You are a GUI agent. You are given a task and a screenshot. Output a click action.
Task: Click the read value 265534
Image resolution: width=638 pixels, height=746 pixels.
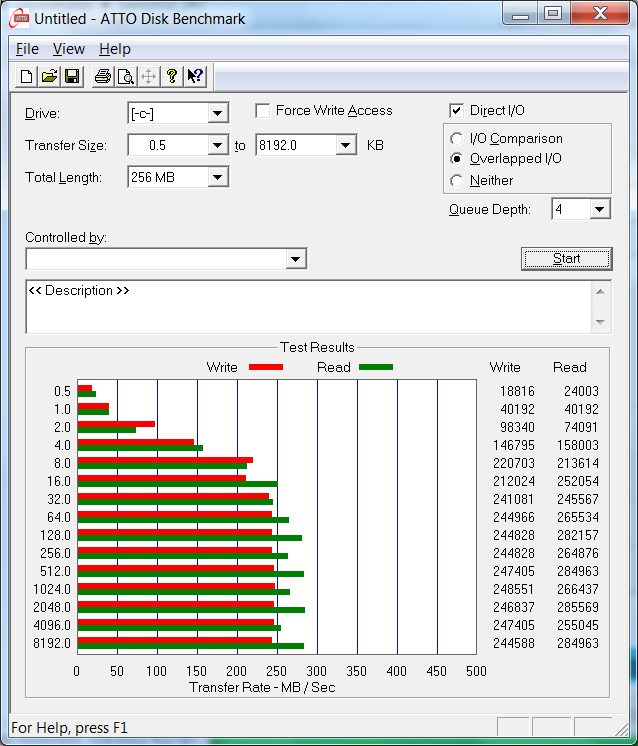coord(578,517)
